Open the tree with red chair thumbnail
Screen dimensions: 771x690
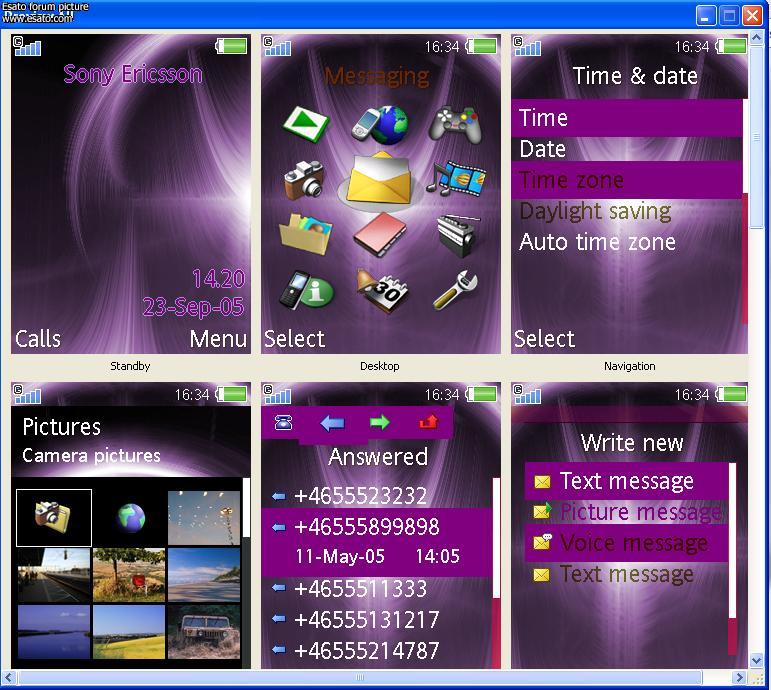[x=129, y=575]
